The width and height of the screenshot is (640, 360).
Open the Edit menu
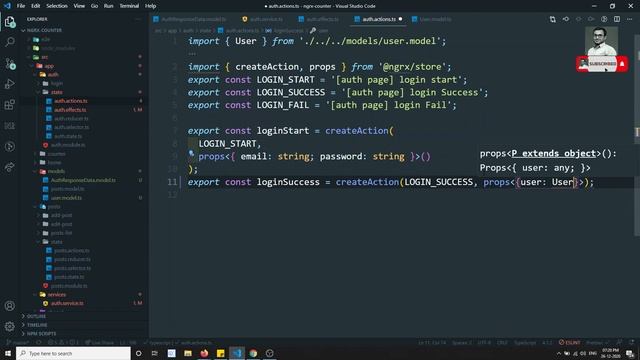[x=36, y=6]
